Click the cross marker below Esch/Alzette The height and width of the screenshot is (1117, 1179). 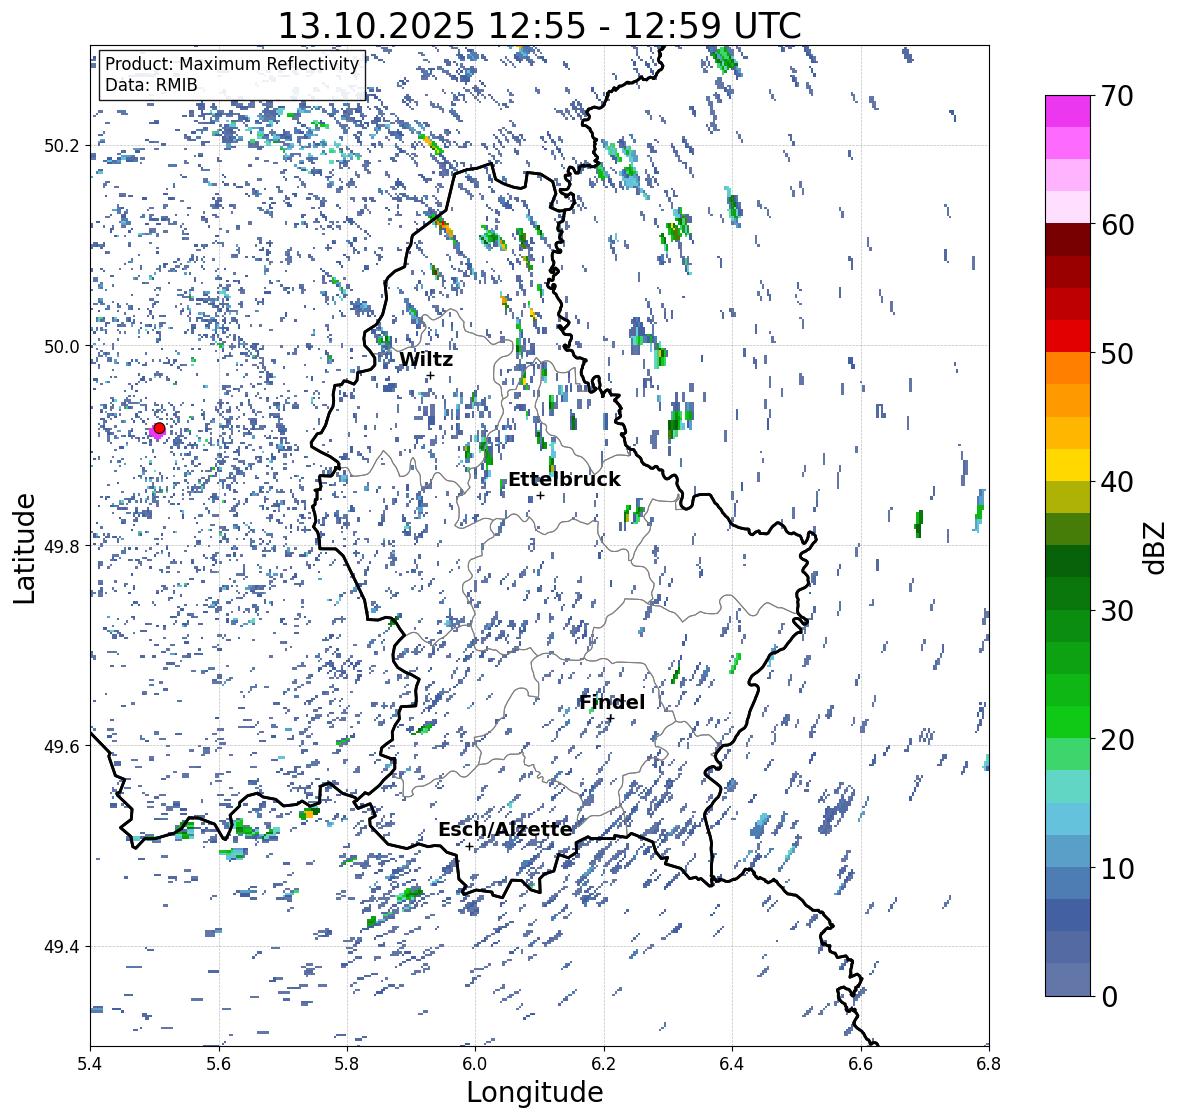tap(469, 846)
